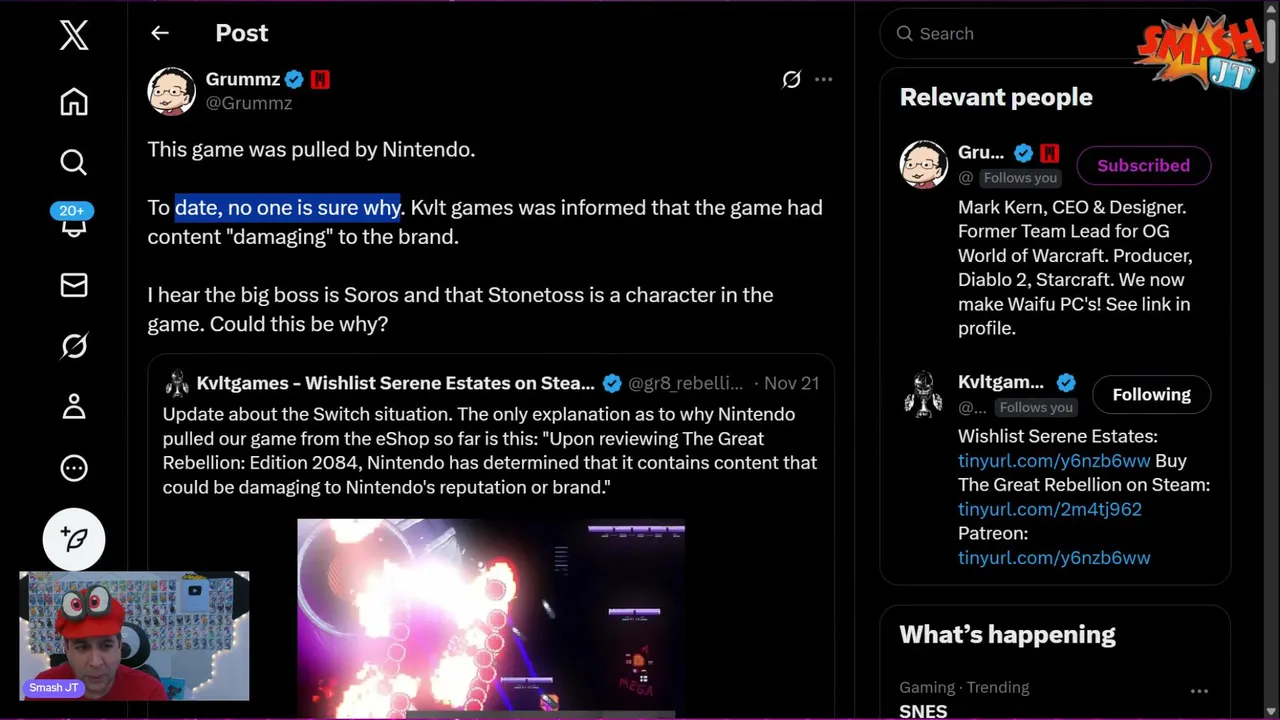Open Notifications bell with 20+ badge
This screenshot has height=720, width=1280.
(74, 223)
